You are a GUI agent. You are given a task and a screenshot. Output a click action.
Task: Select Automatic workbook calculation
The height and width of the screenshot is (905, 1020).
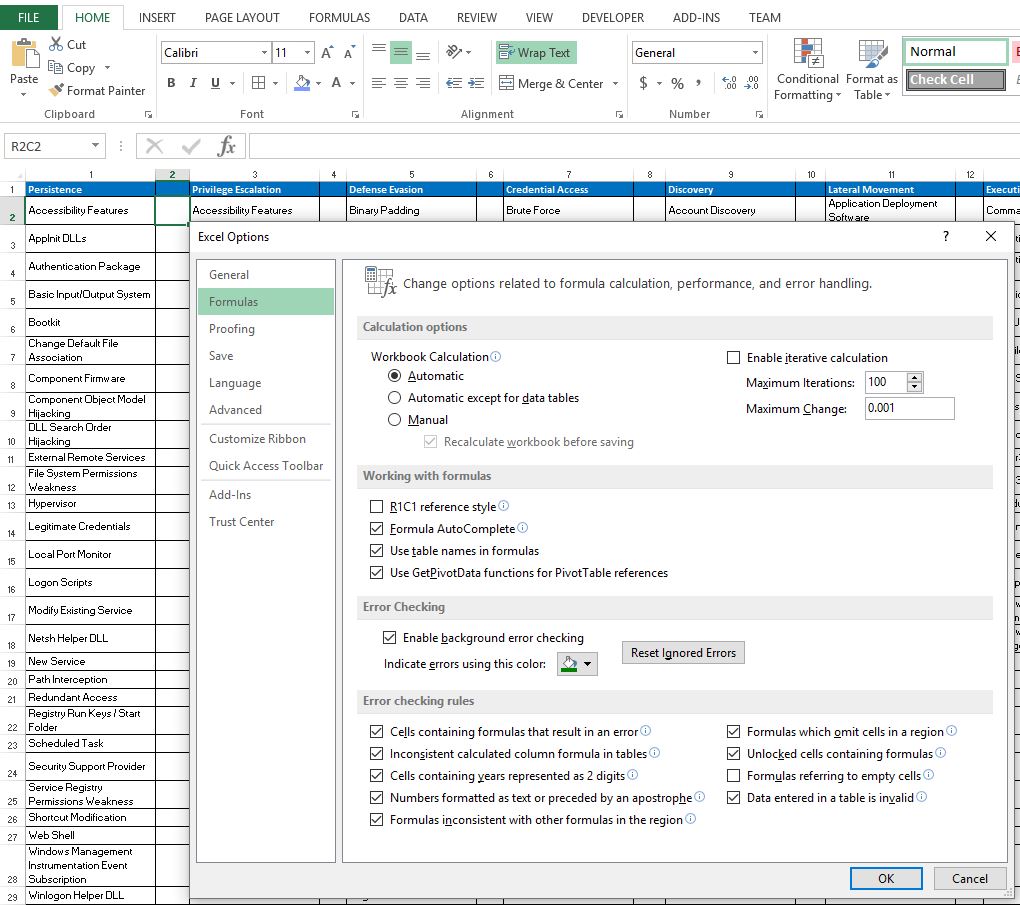[x=394, y=376]
